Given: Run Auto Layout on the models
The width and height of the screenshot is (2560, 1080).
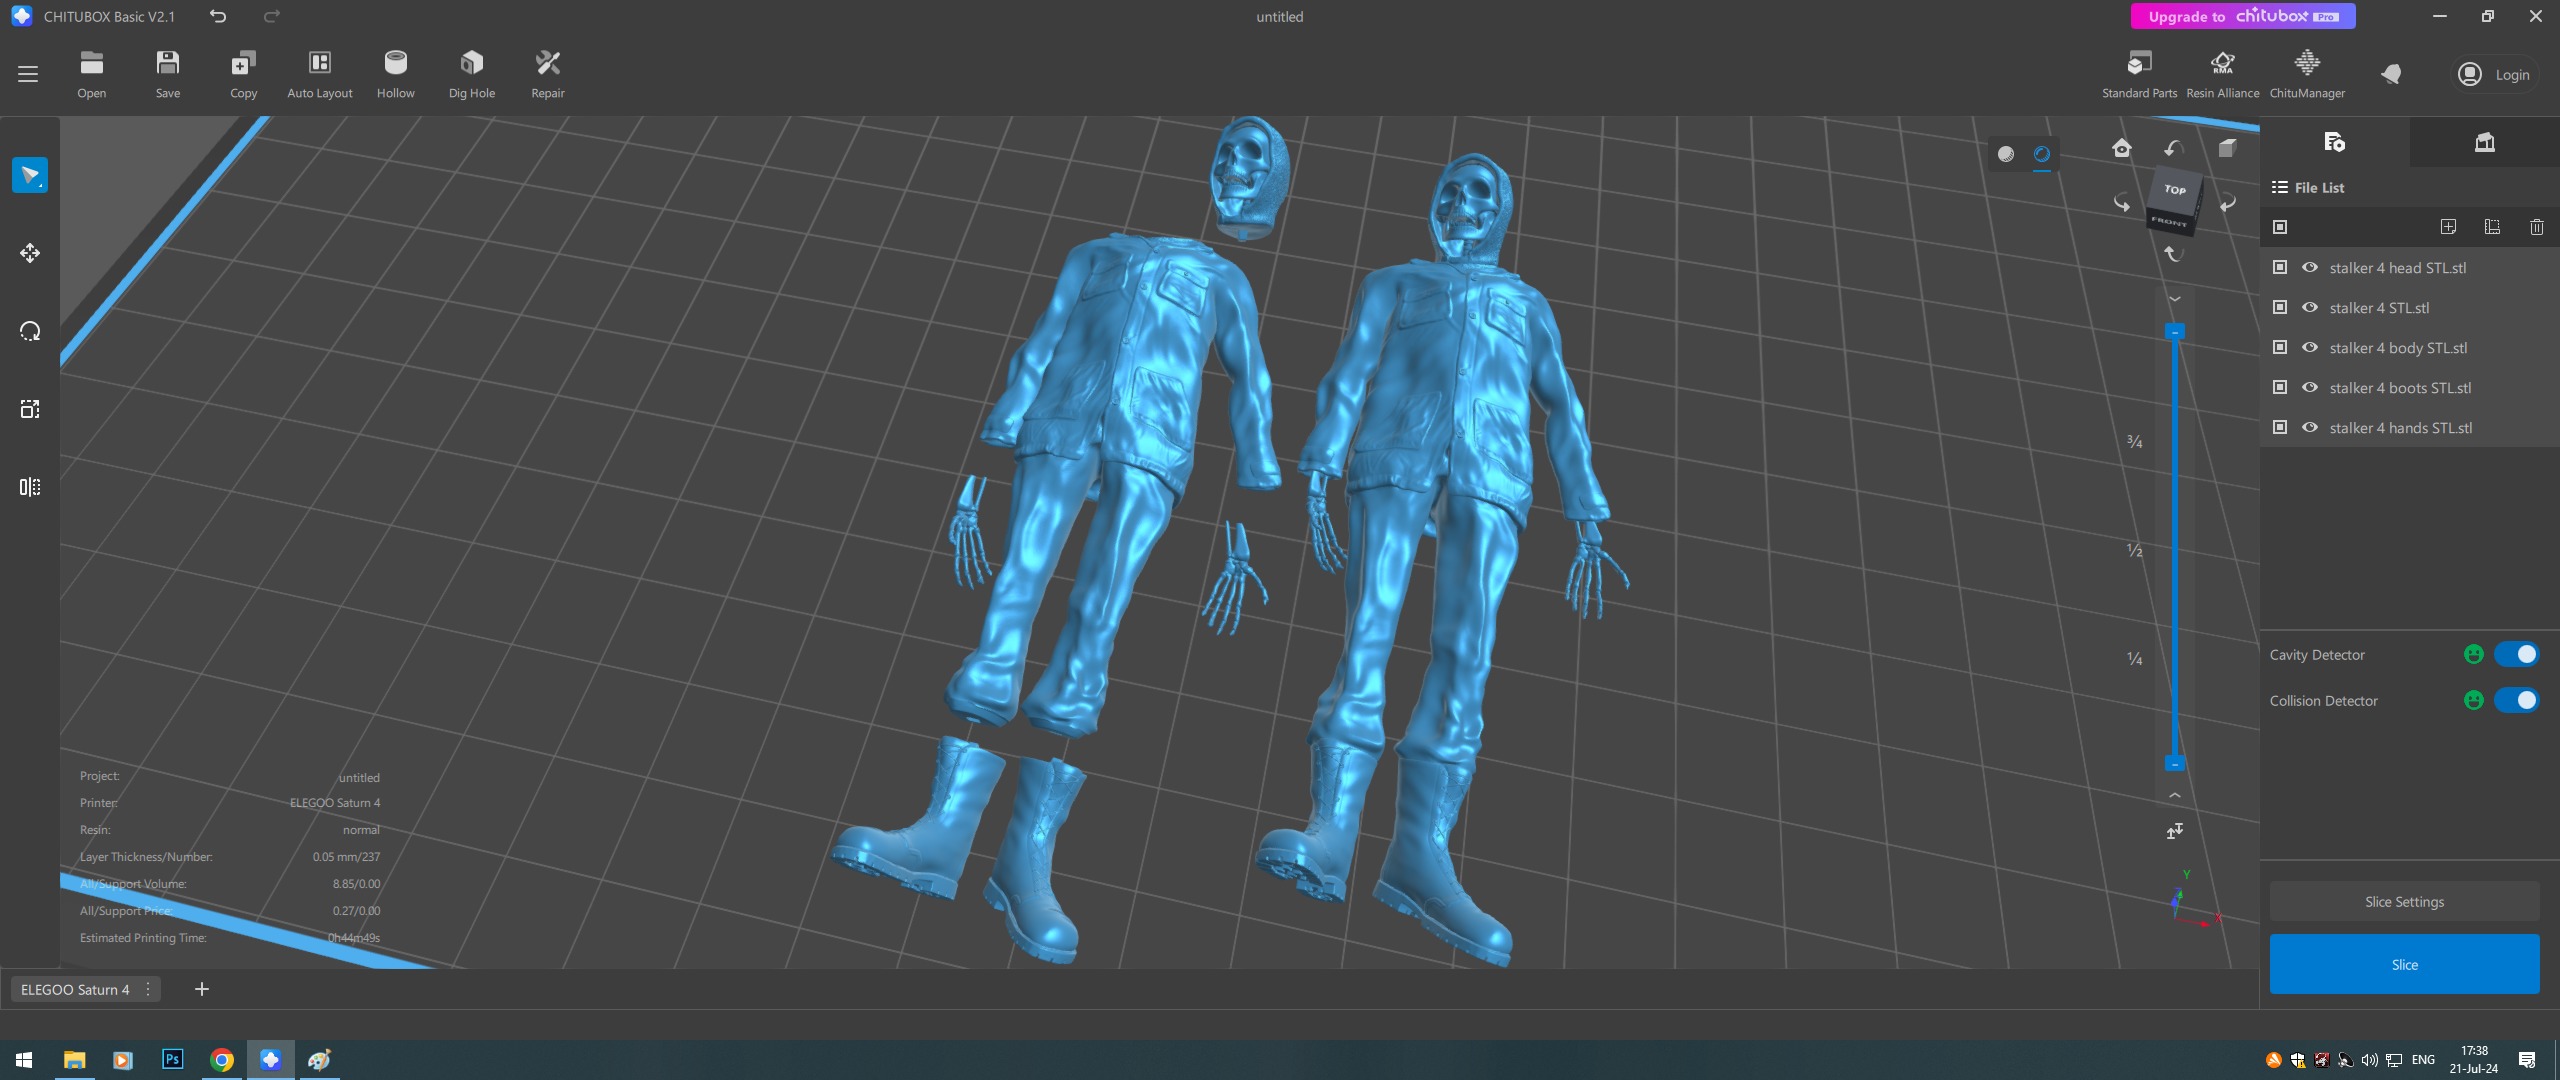Looking at the screenshot, I should (320, 74).
